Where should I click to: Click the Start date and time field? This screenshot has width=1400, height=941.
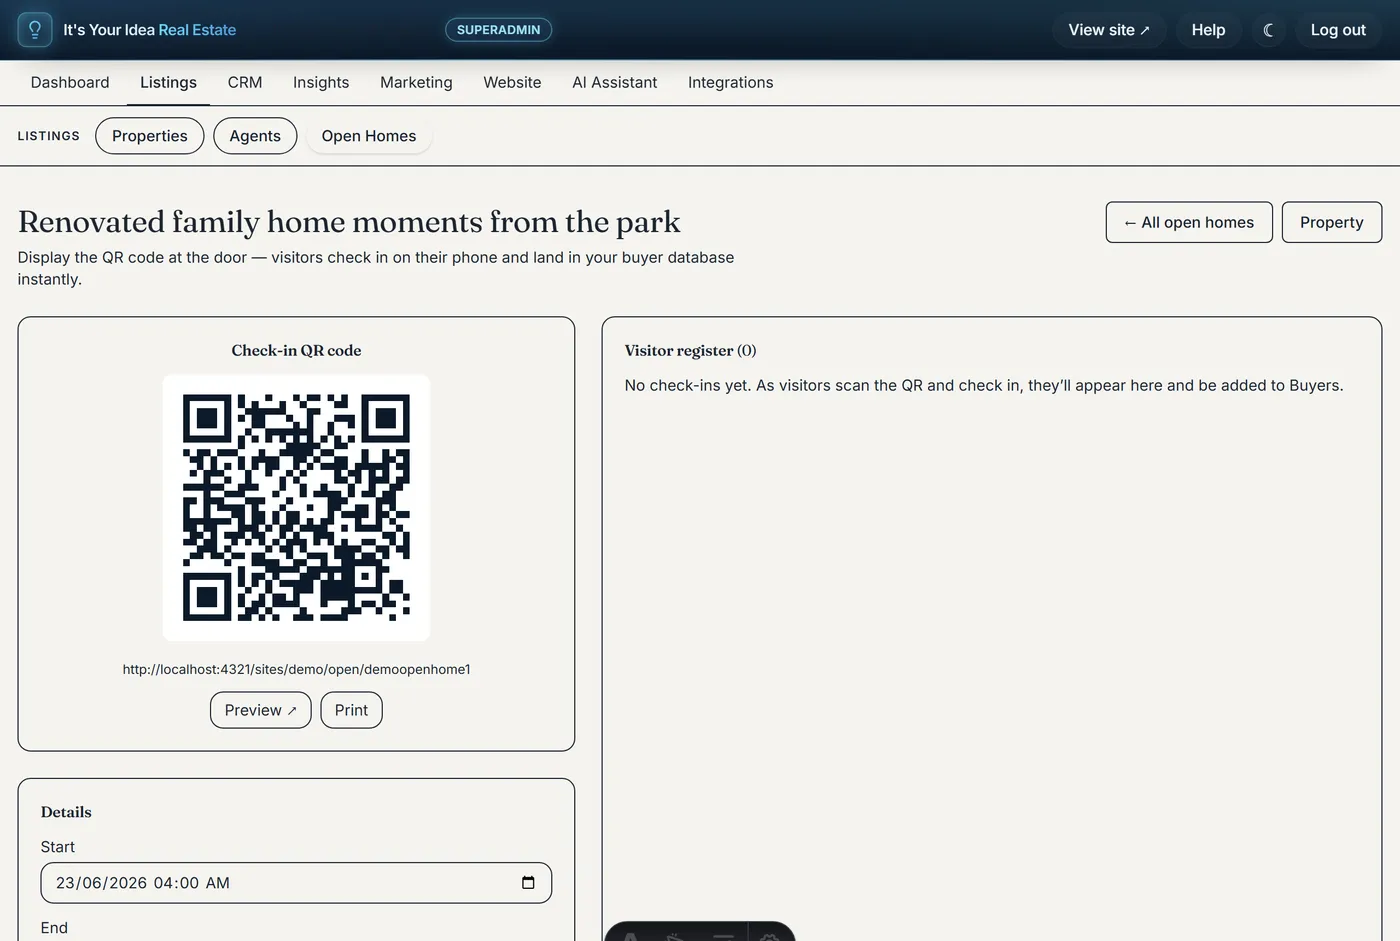point(296,883)
